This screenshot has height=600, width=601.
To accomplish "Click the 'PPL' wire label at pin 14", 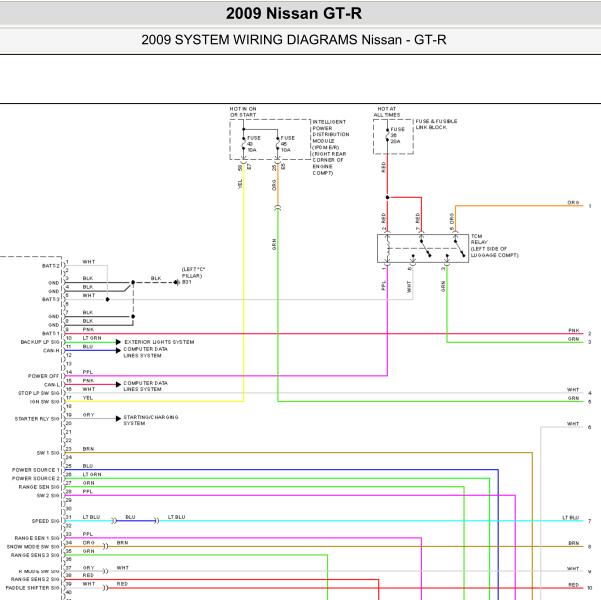I will click(88, 372).
